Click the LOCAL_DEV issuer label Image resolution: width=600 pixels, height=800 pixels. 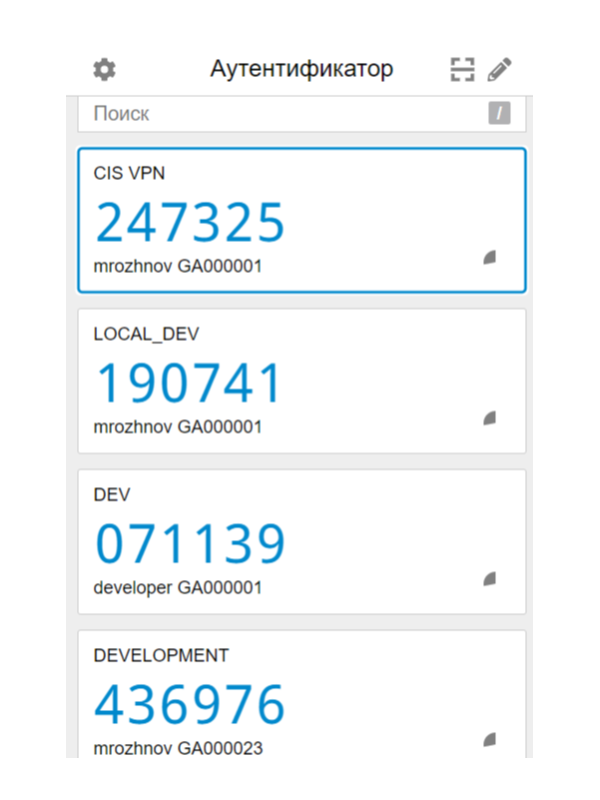pos(139,334)
